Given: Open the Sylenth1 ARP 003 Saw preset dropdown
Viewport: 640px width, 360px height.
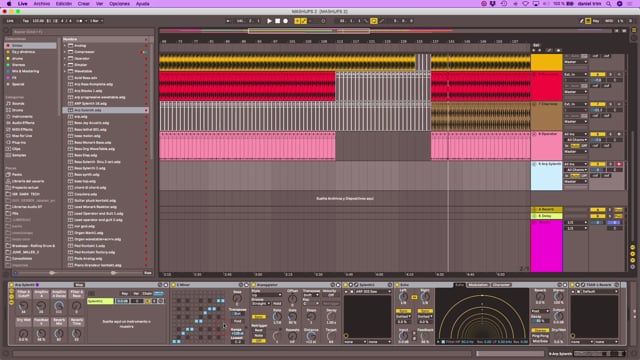Looking at the screenshot, I should pos(367,291).
